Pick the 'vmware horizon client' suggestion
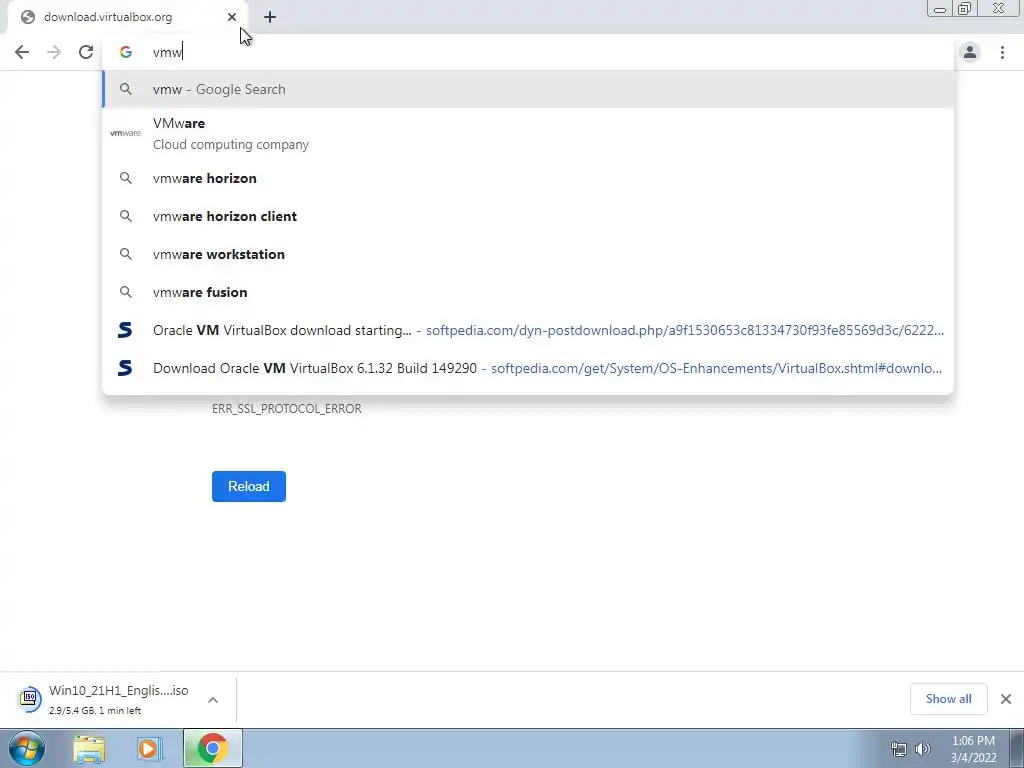Screen dimensions: 1024x768 click(x=528, y=216)
